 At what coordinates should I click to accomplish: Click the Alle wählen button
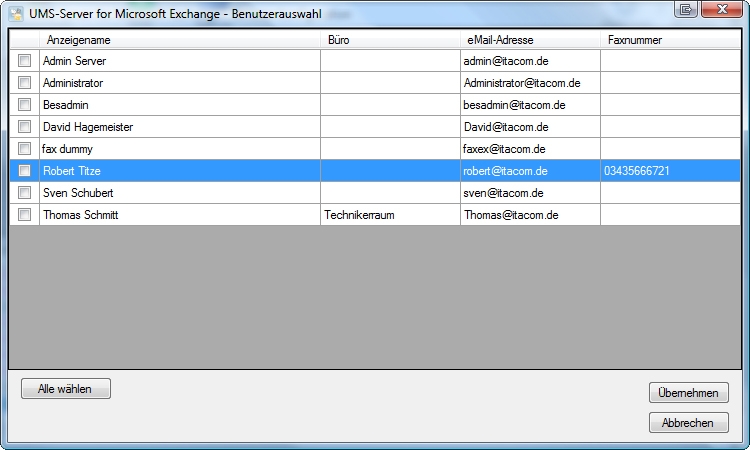pos(66,389)
